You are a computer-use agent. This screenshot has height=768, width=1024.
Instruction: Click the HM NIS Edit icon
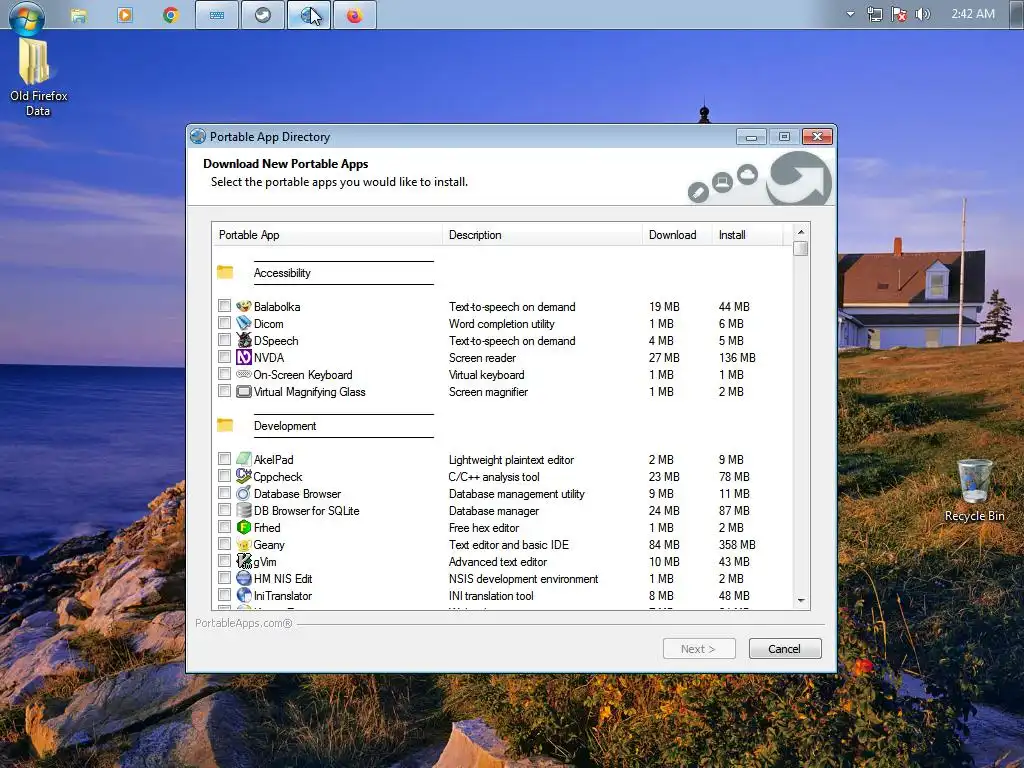[x=244, y=578]
